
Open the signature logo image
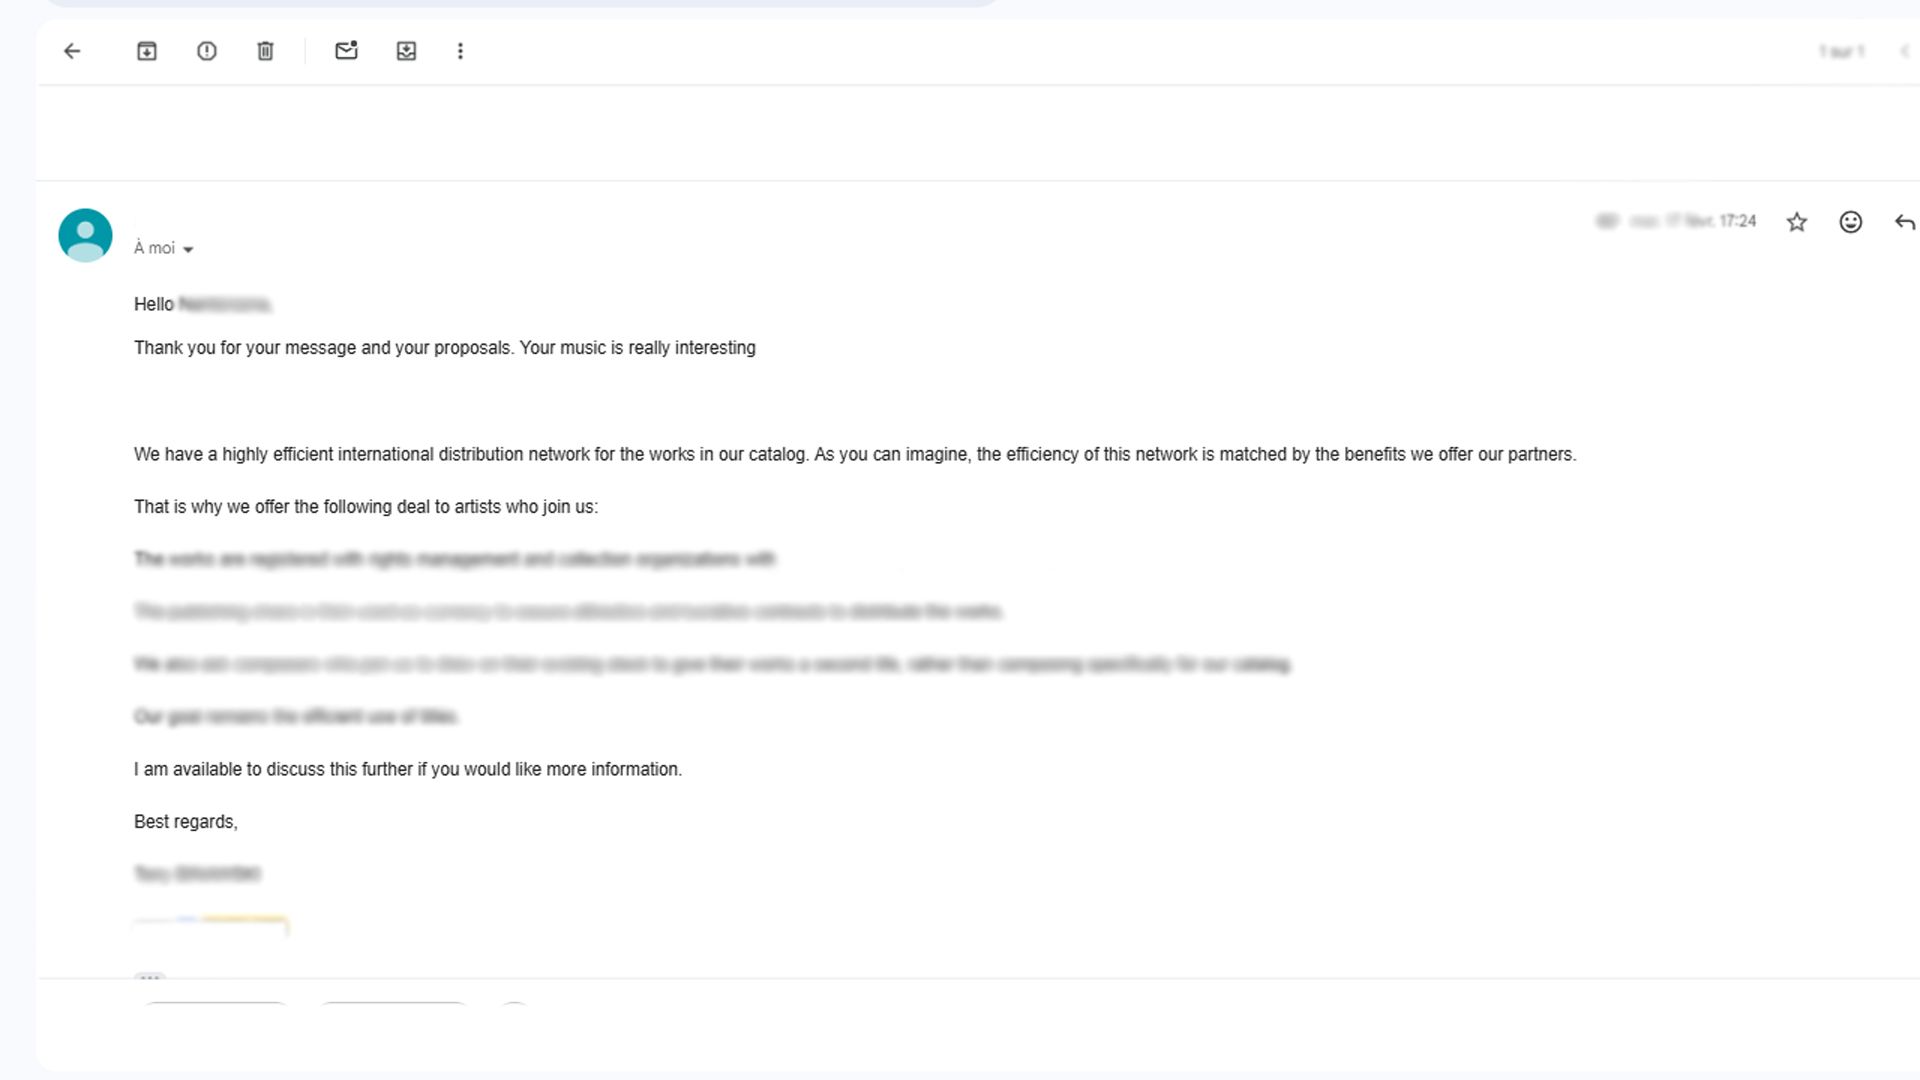click(211, 926)
